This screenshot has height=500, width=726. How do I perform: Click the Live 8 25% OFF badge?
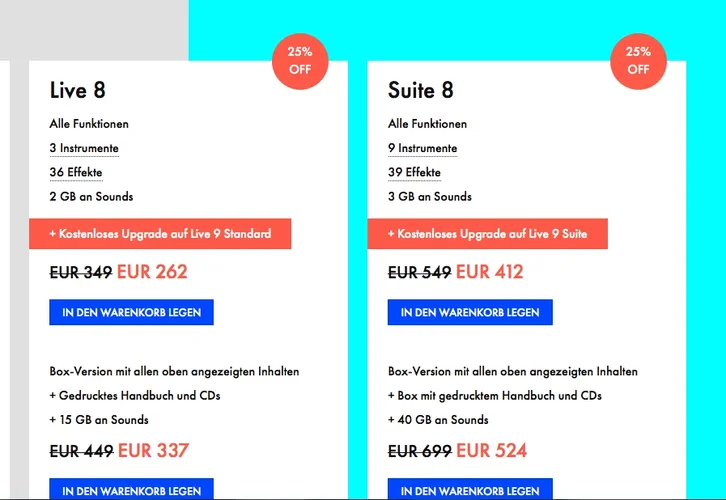click(x=300, y=61)
